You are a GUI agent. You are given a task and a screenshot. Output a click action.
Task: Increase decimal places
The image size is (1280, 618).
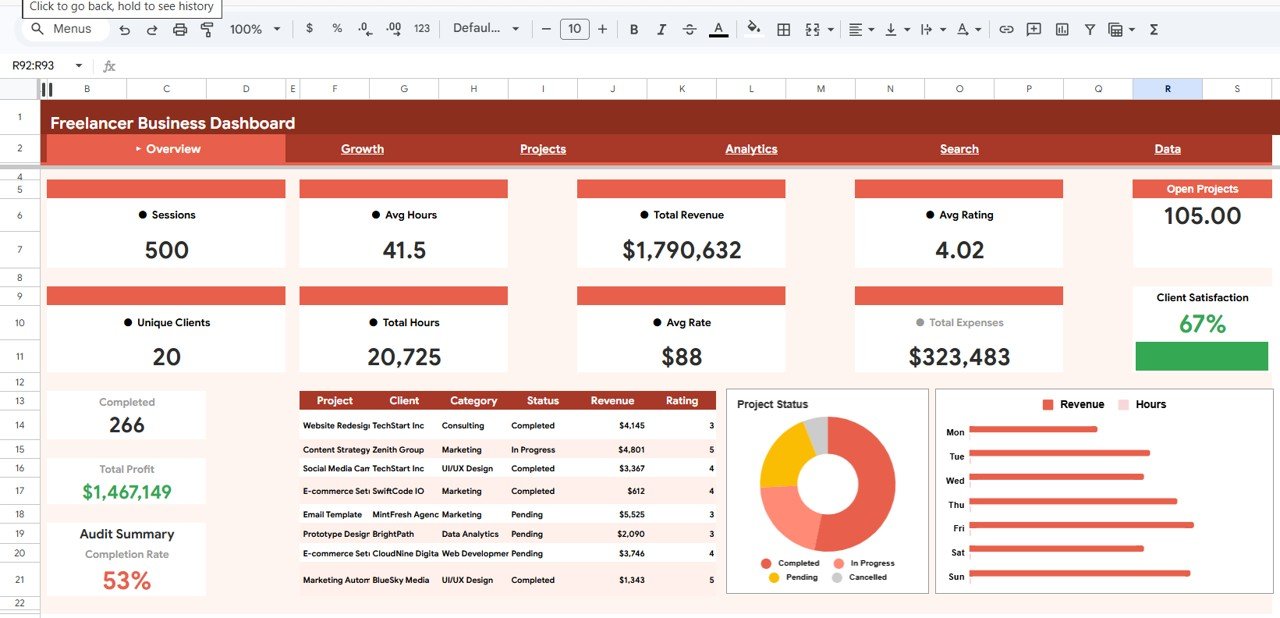point(393,29)
